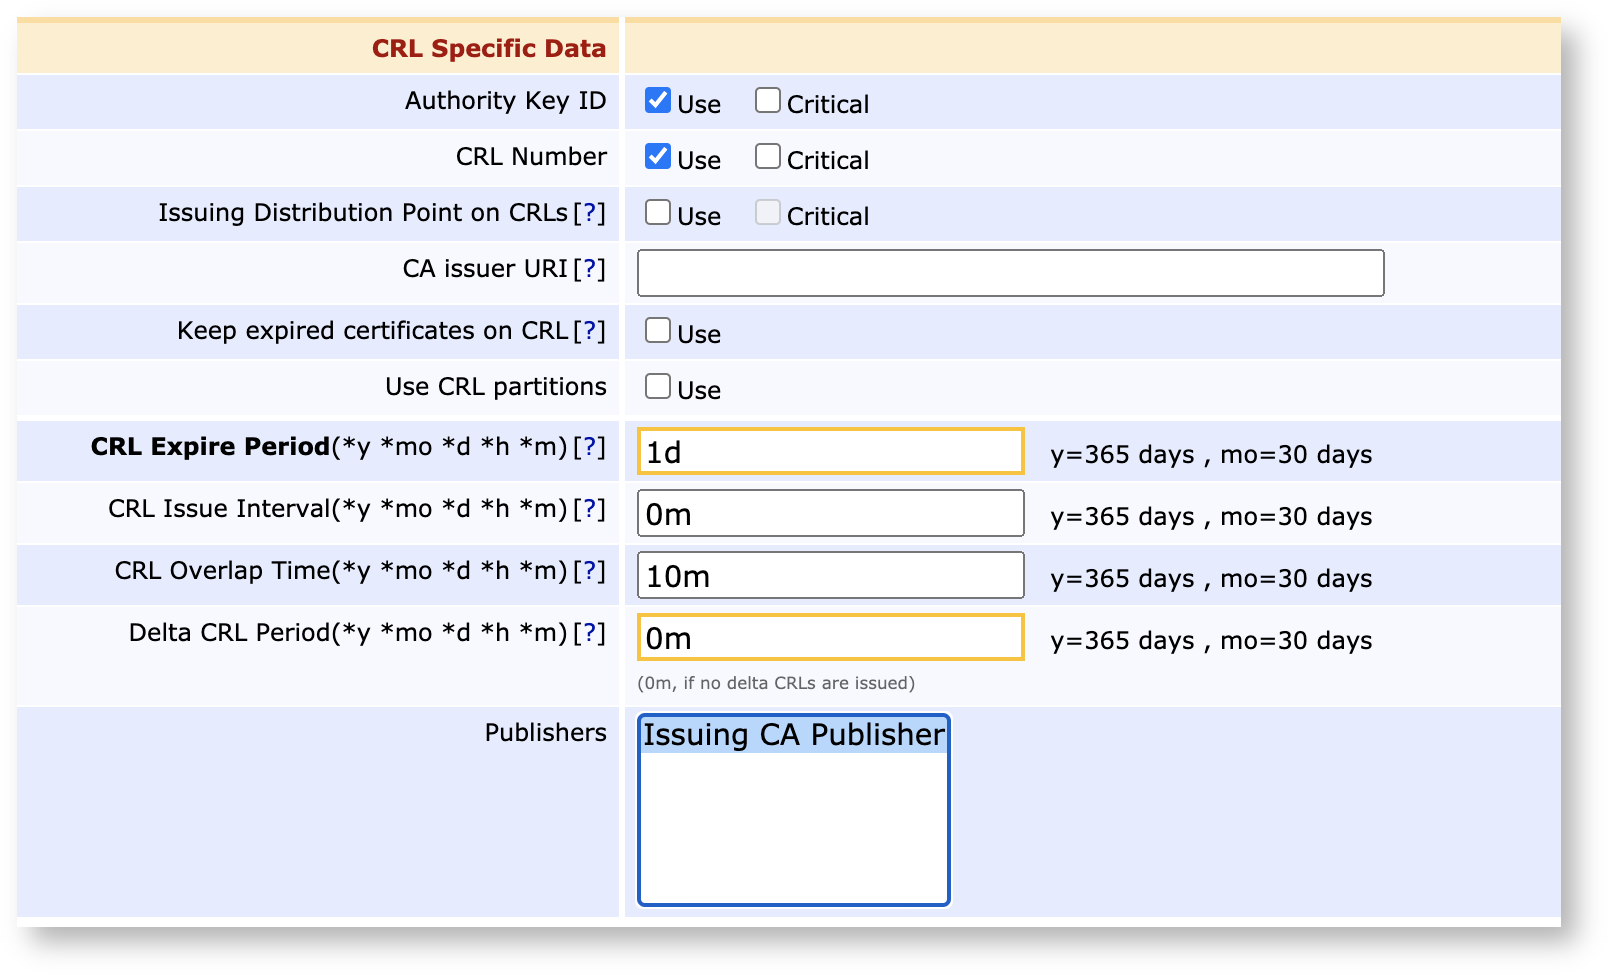Enable Use CRL partitions checkbox
The image size is (1609, 975).
point(657,387)
